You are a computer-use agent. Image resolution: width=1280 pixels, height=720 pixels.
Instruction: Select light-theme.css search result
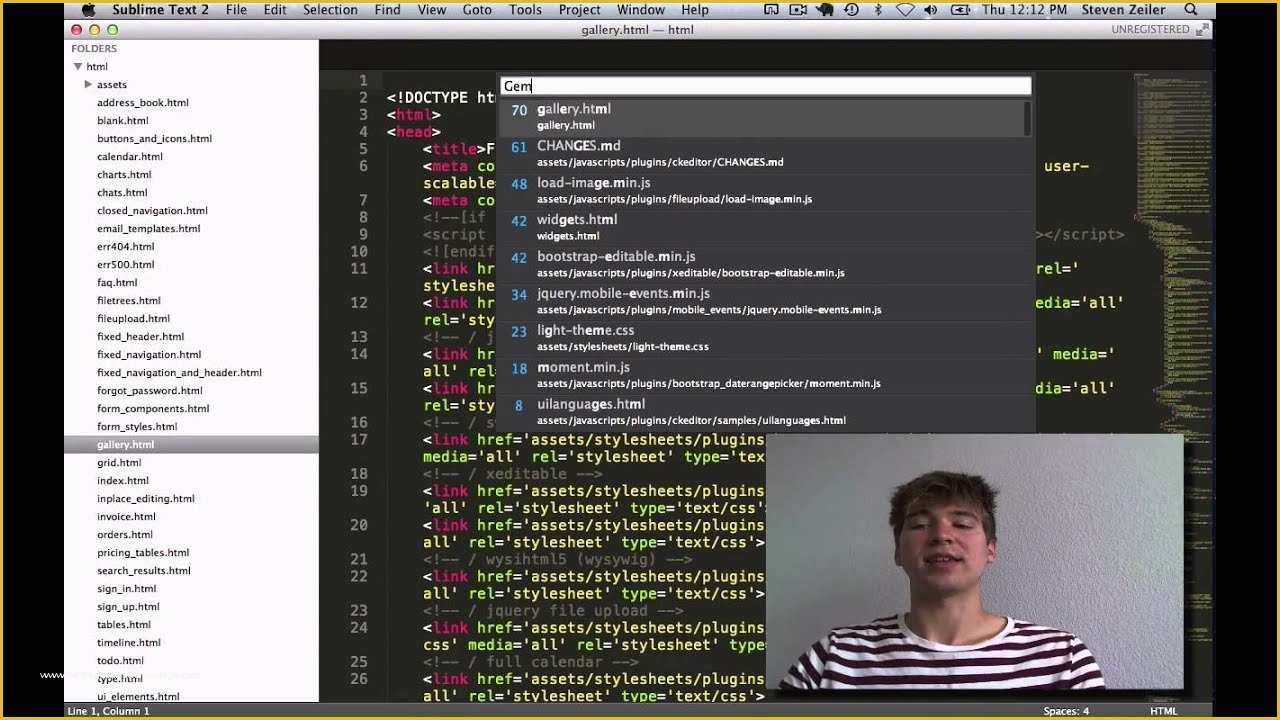(x=762, y=338)
